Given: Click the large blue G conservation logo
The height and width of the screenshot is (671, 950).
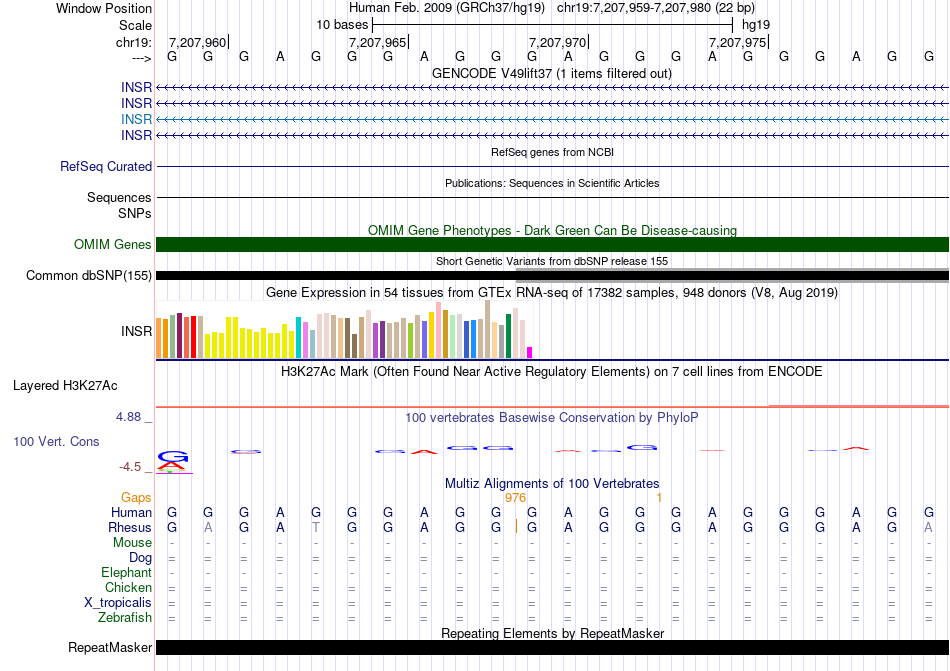Looking at the screenshot, I should coord(173,456).
